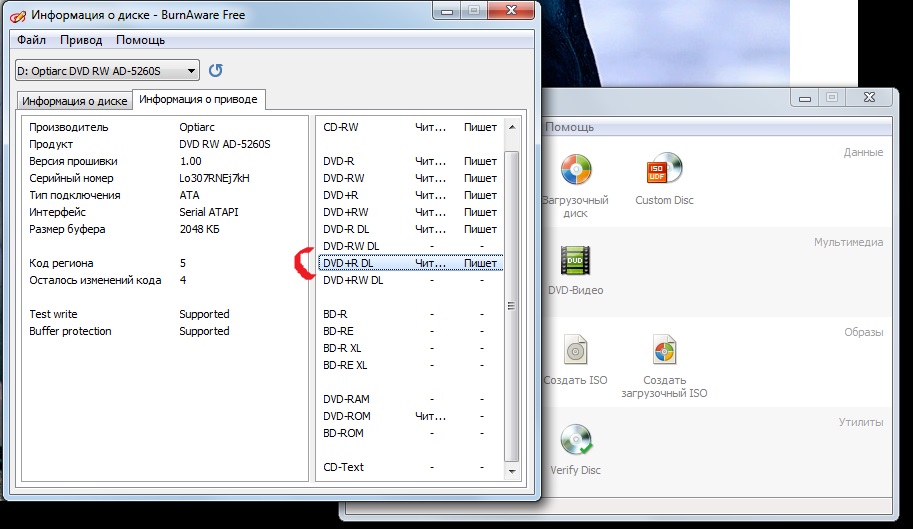Select the DVD-RW DL row

pyautogui.click(x=411, y=246)
